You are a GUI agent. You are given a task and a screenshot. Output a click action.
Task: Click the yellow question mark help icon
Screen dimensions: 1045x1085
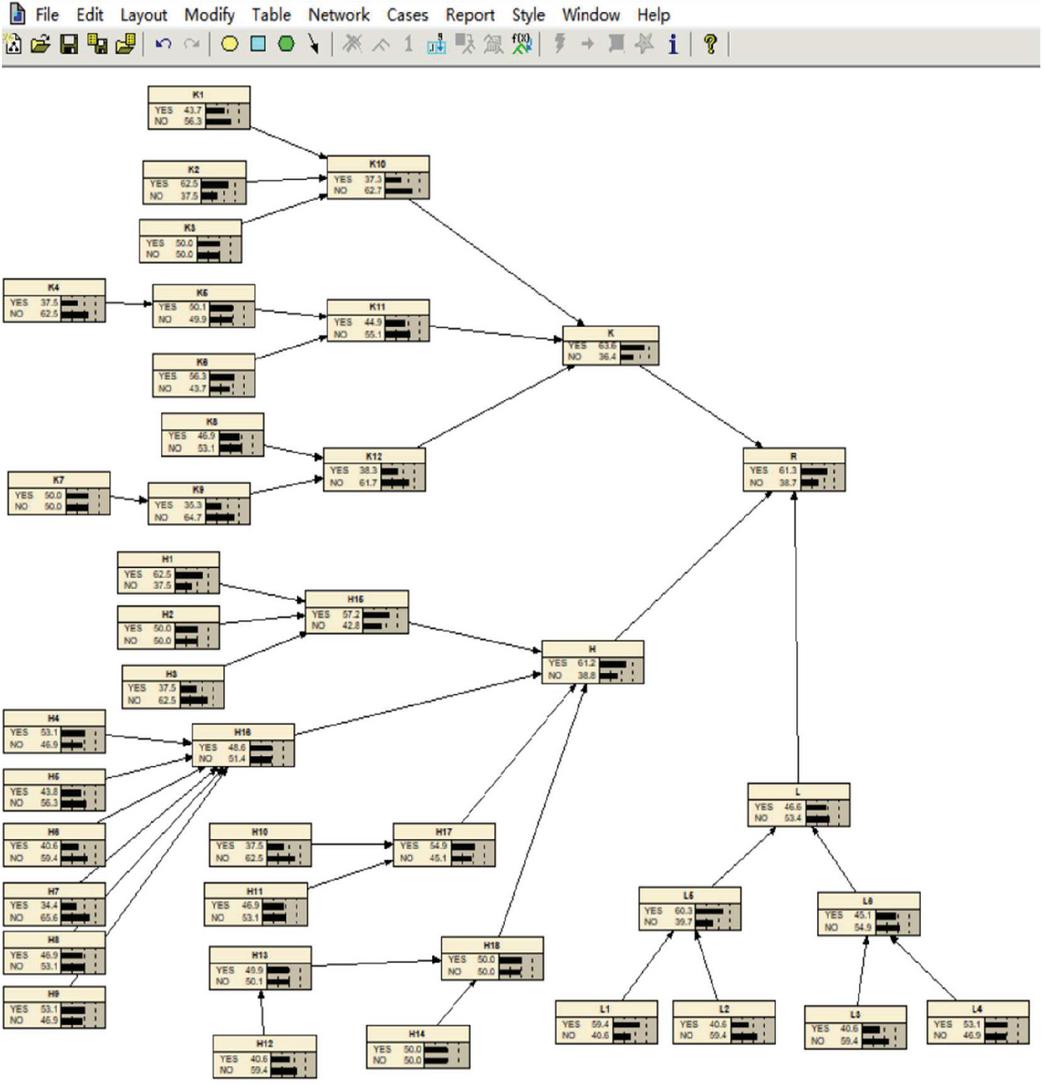(x=710, y=45)
